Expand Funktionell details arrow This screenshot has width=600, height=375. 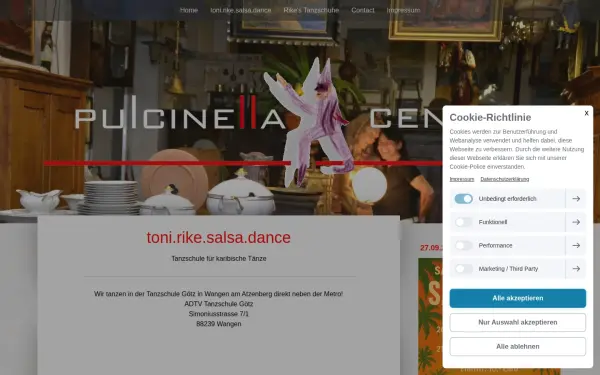[576, 222]
